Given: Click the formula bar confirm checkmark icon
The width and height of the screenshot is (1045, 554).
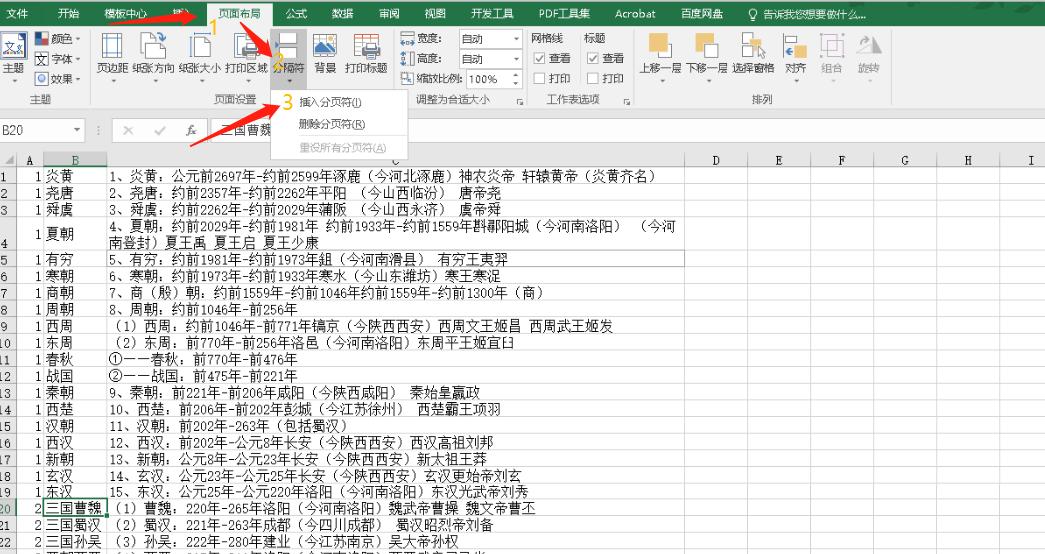Looking at the screenshot, I should click(160, 131).
